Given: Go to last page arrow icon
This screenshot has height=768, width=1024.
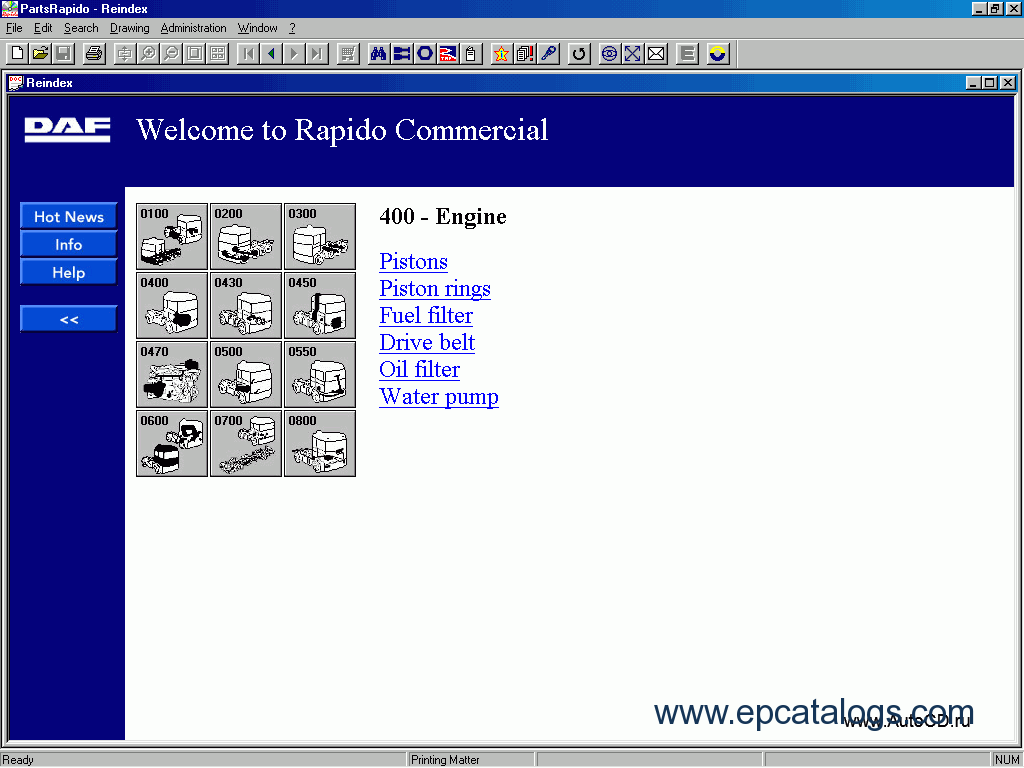Looking at the screenshot, I should point(317,54).
